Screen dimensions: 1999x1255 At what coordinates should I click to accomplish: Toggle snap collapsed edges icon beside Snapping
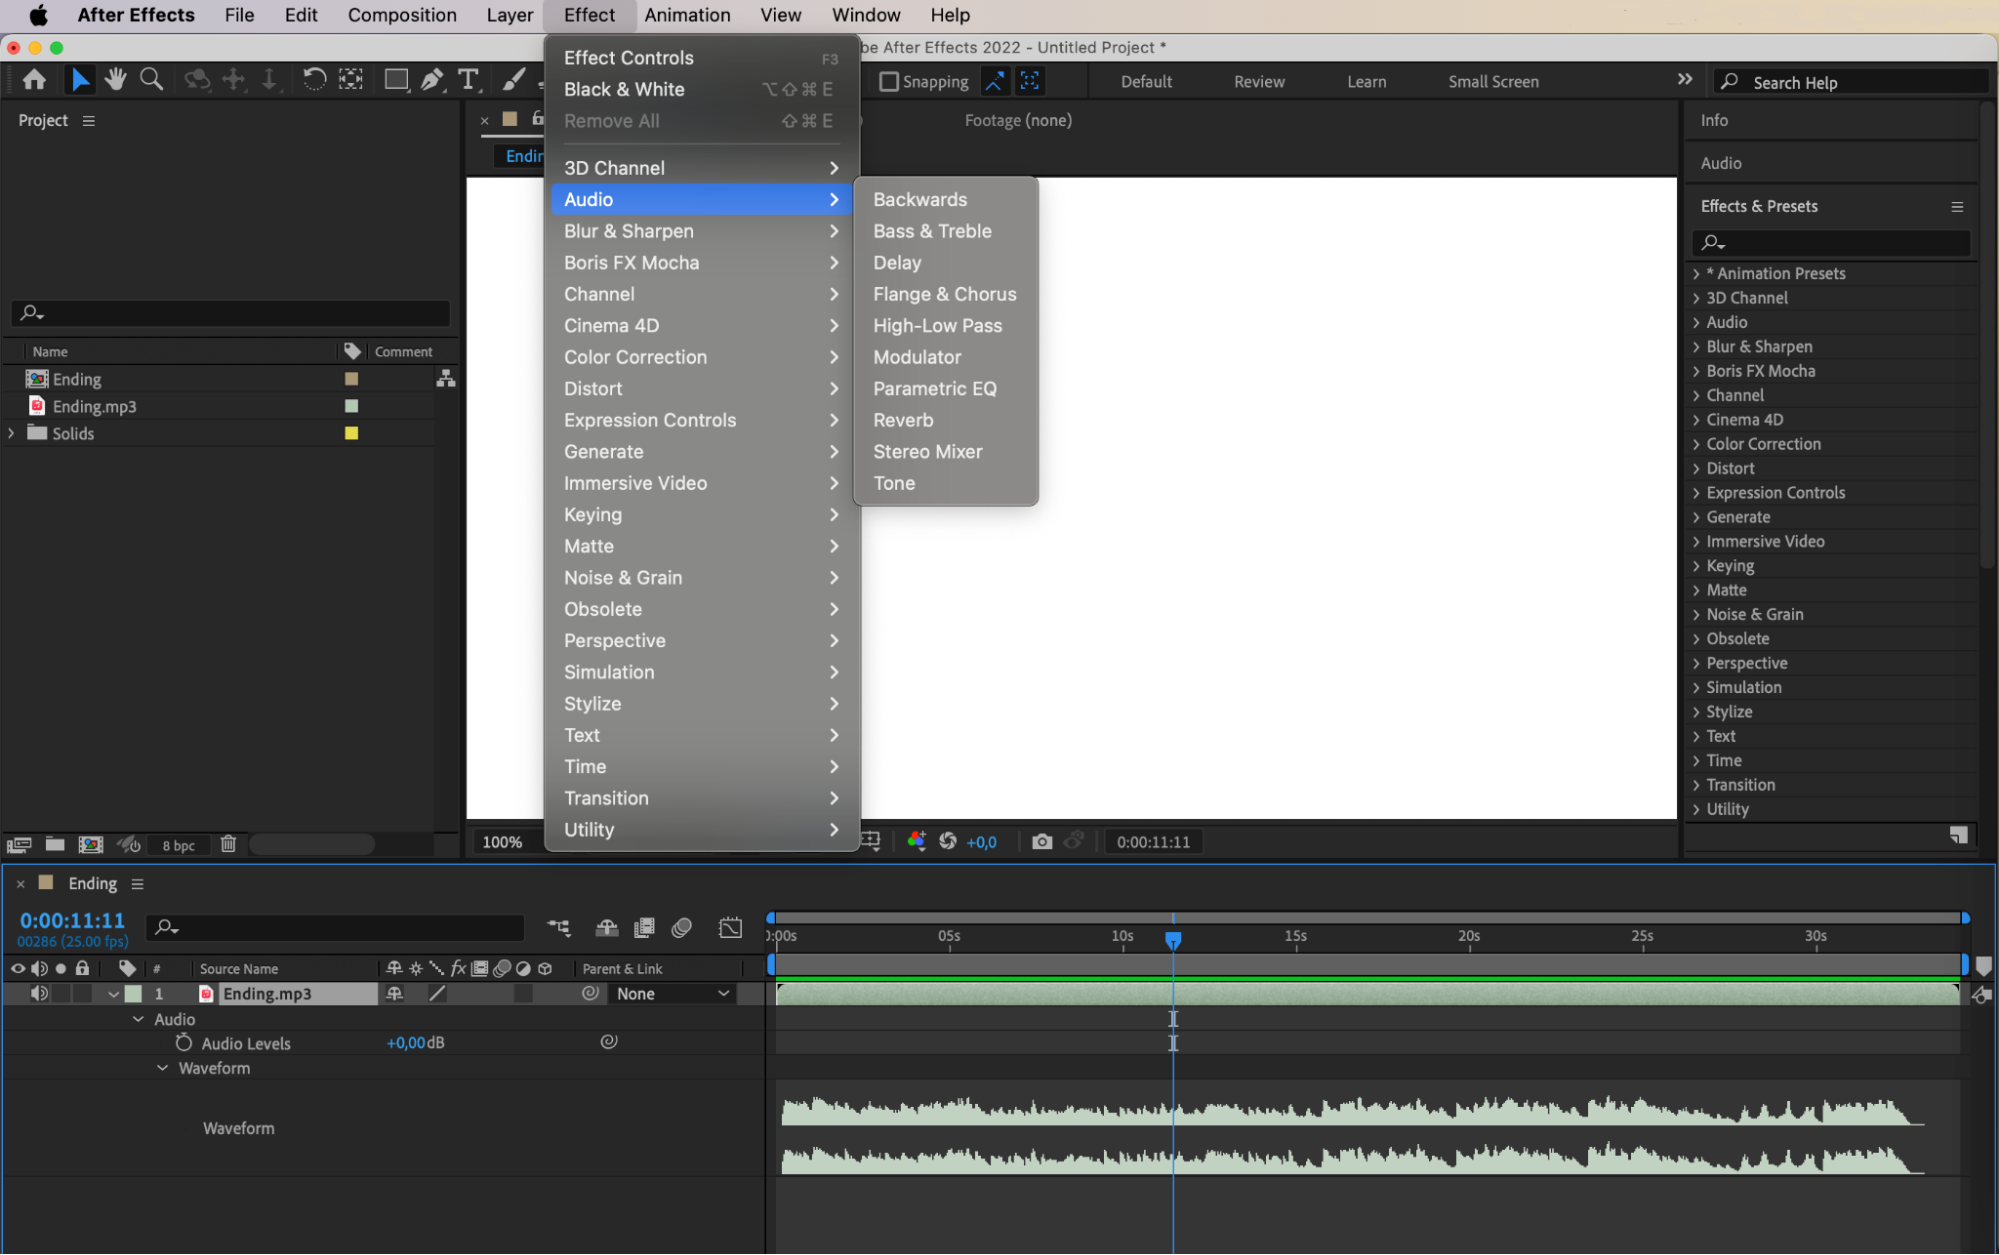(x=994, y=82)
